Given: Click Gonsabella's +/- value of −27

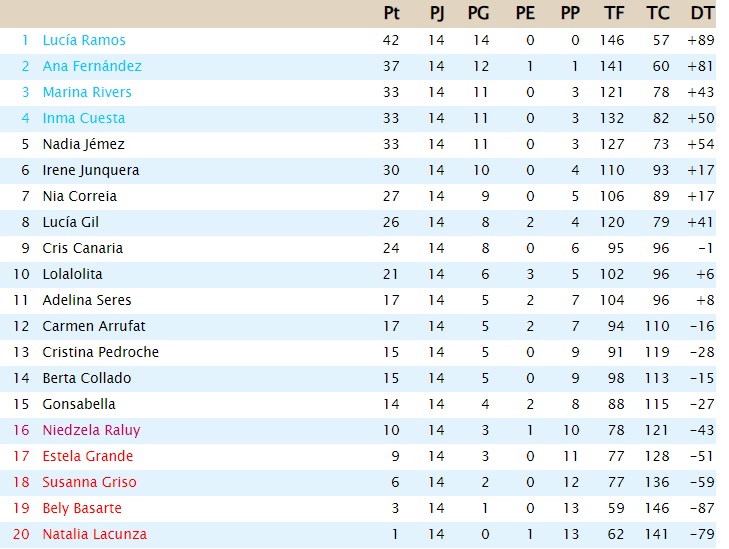Looking at the screenshot, I should [x=701, y=404].
